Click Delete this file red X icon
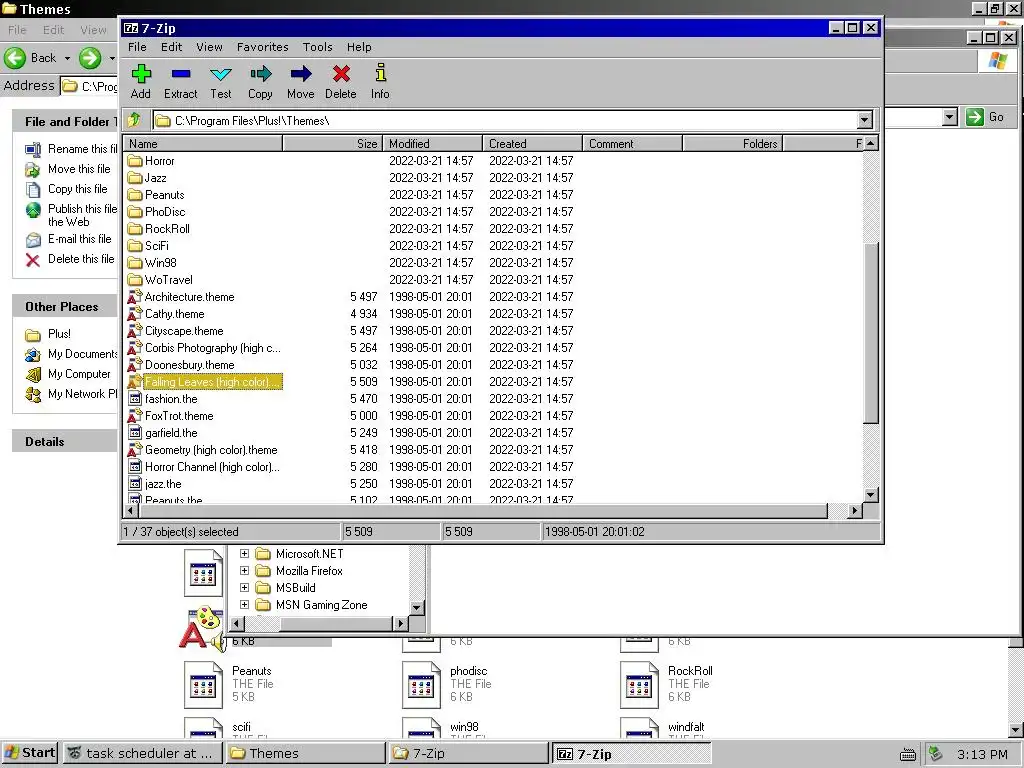The width and height of the screenshot is (1024, 768). point(33,261)
